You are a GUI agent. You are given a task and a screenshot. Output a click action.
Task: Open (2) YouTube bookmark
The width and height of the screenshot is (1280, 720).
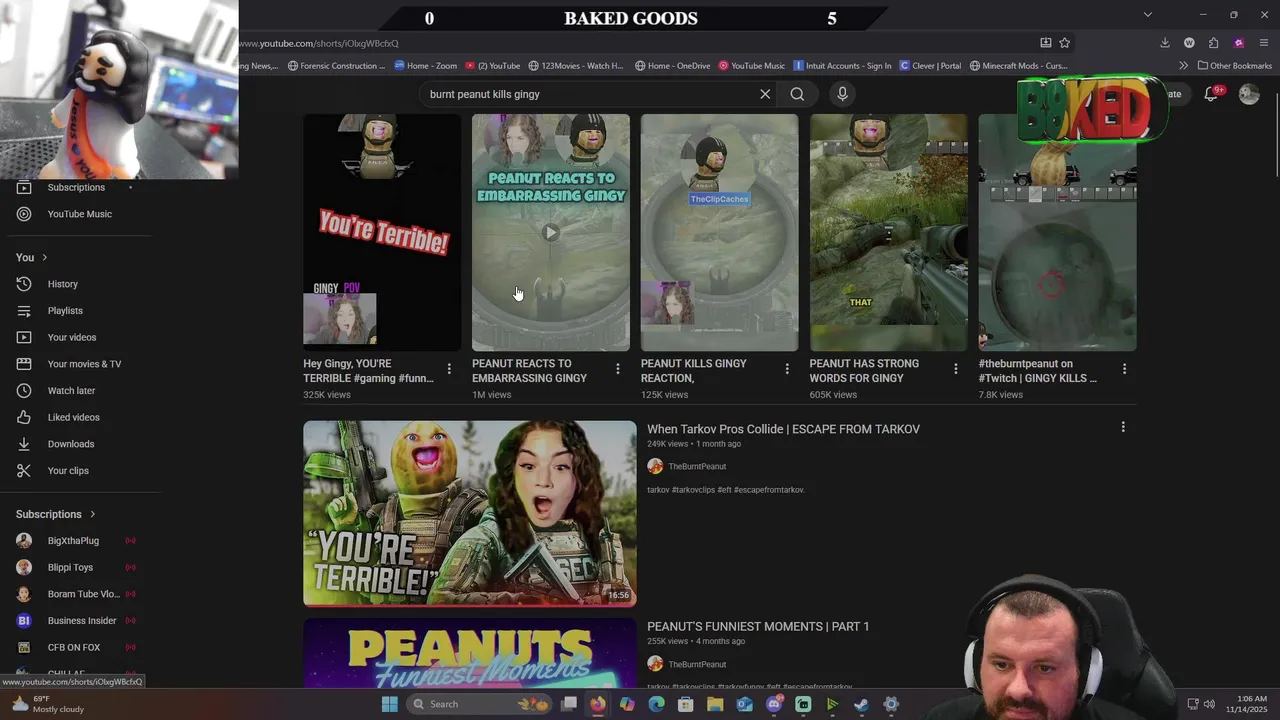click(x=493, y=66)
